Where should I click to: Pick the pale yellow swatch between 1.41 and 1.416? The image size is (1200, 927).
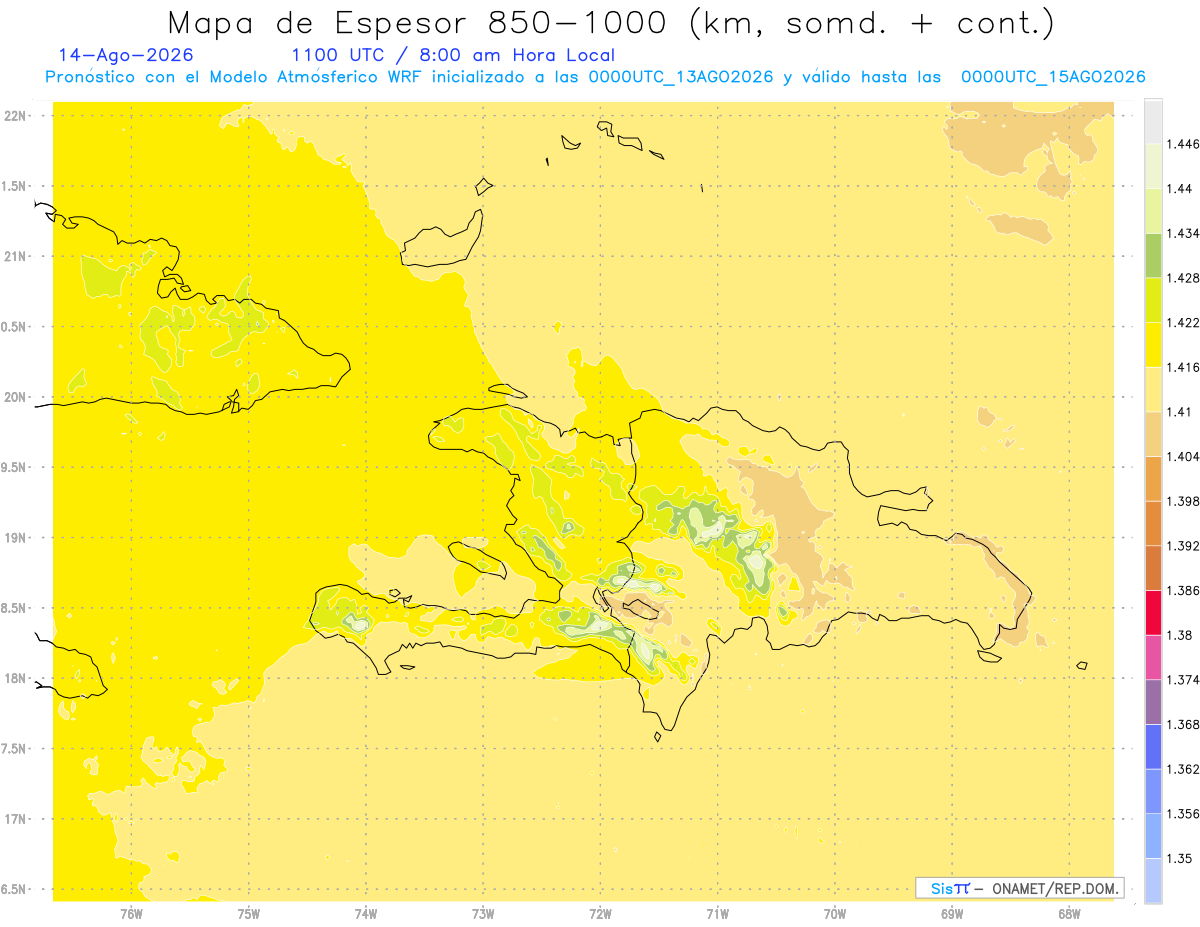click(1153, 389)
